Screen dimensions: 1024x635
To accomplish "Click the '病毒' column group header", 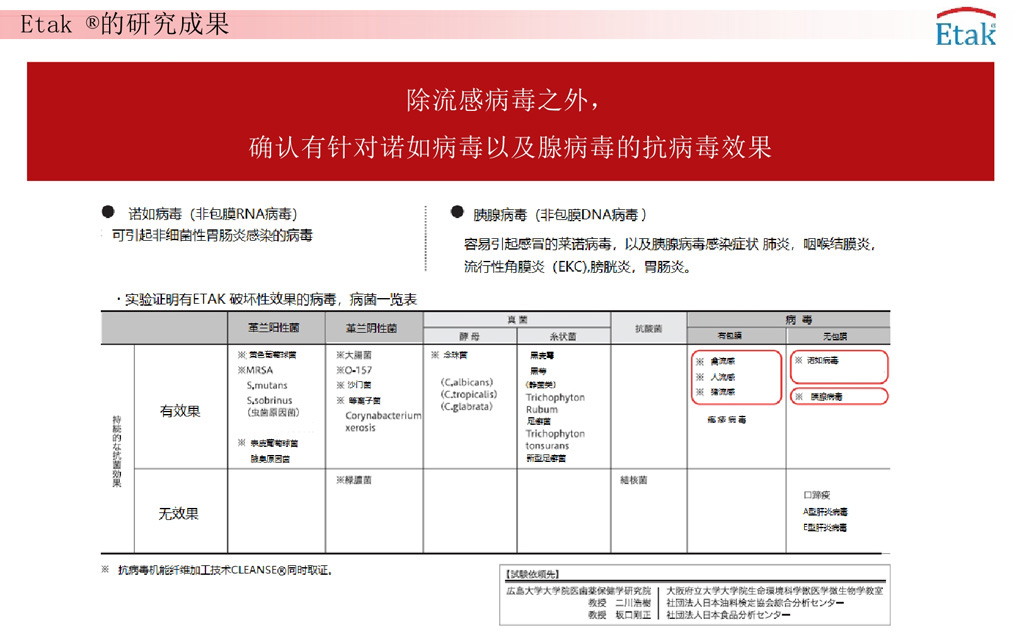I will point(799,319).
